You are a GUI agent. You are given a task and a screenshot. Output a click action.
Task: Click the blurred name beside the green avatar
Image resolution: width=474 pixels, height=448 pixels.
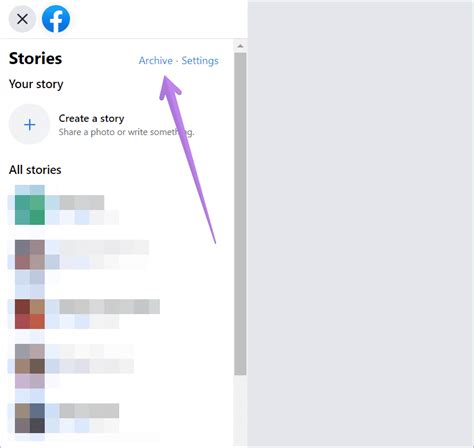click(x=82, y=203)
